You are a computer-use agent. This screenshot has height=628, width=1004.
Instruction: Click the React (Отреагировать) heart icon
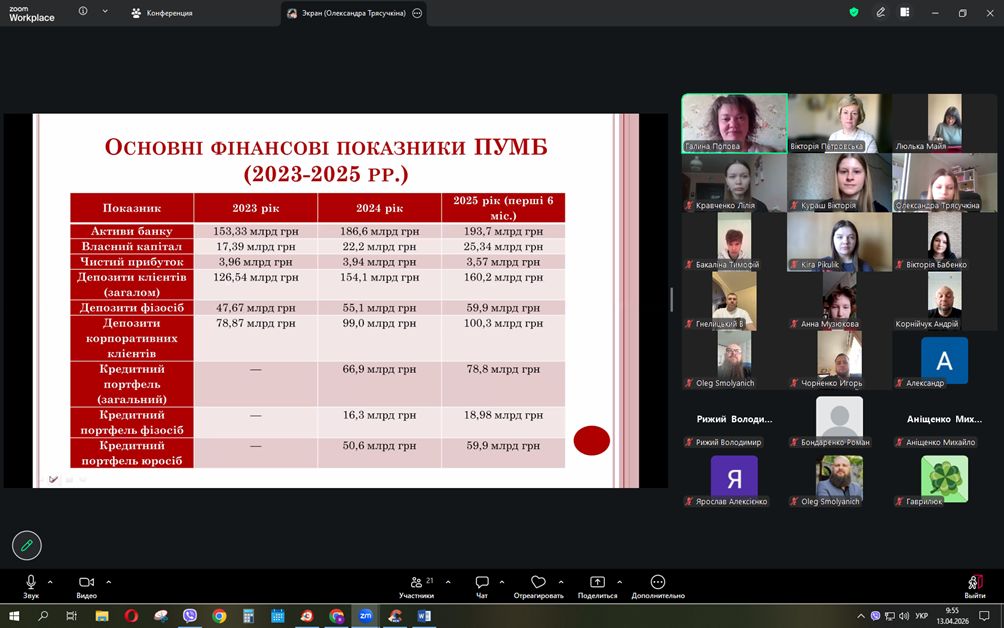pos(538,585)
